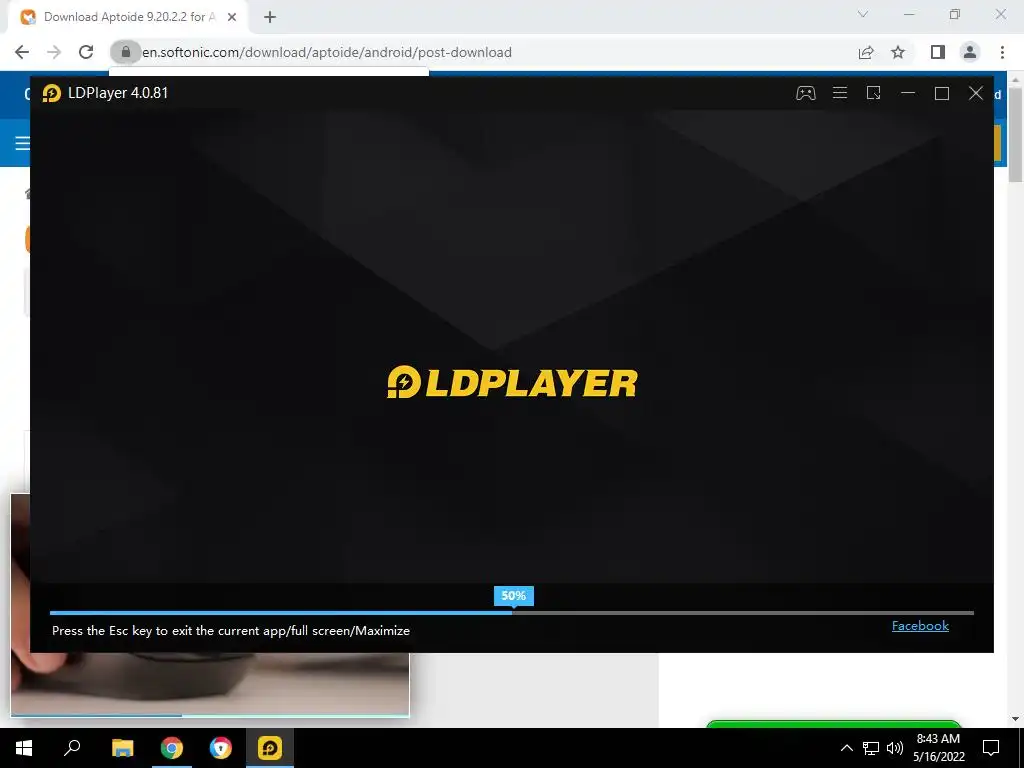The height and width of the screenshot is (768, 1024).
Task: Click the video thumbnail behind LDPlayer
Action: pos(210,683)
